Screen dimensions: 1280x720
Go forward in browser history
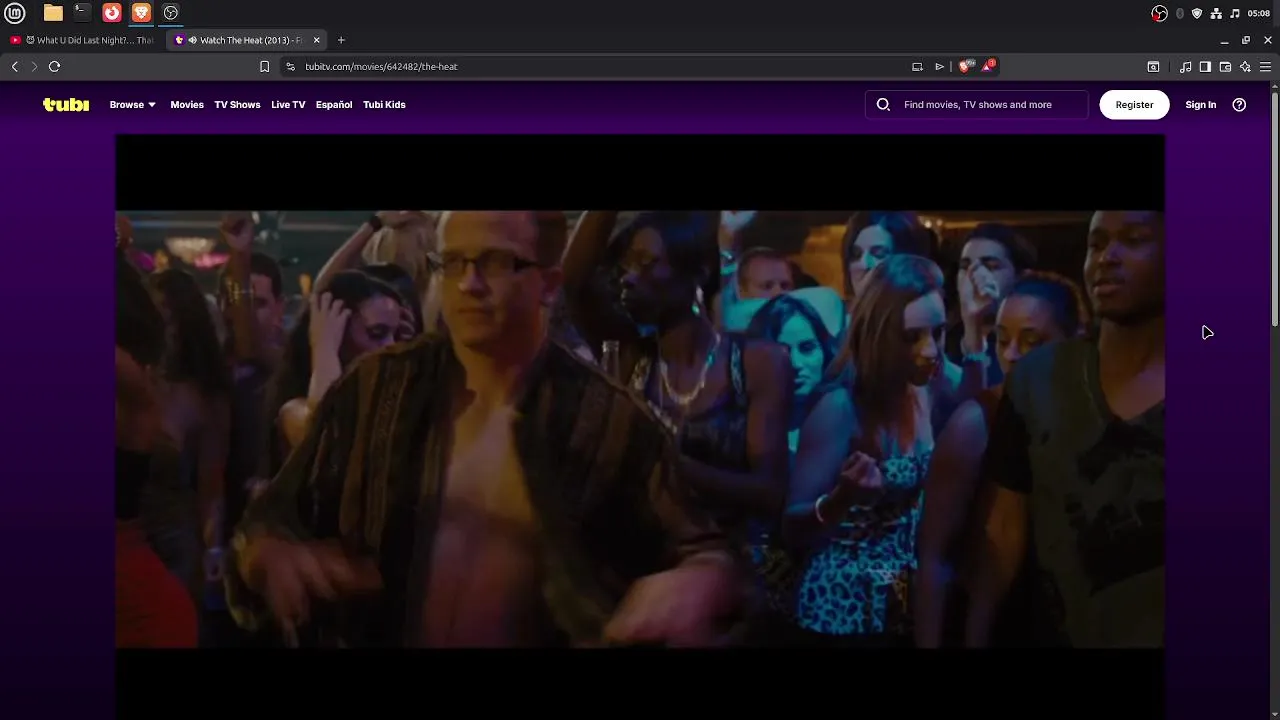click(x=34, y=66)
